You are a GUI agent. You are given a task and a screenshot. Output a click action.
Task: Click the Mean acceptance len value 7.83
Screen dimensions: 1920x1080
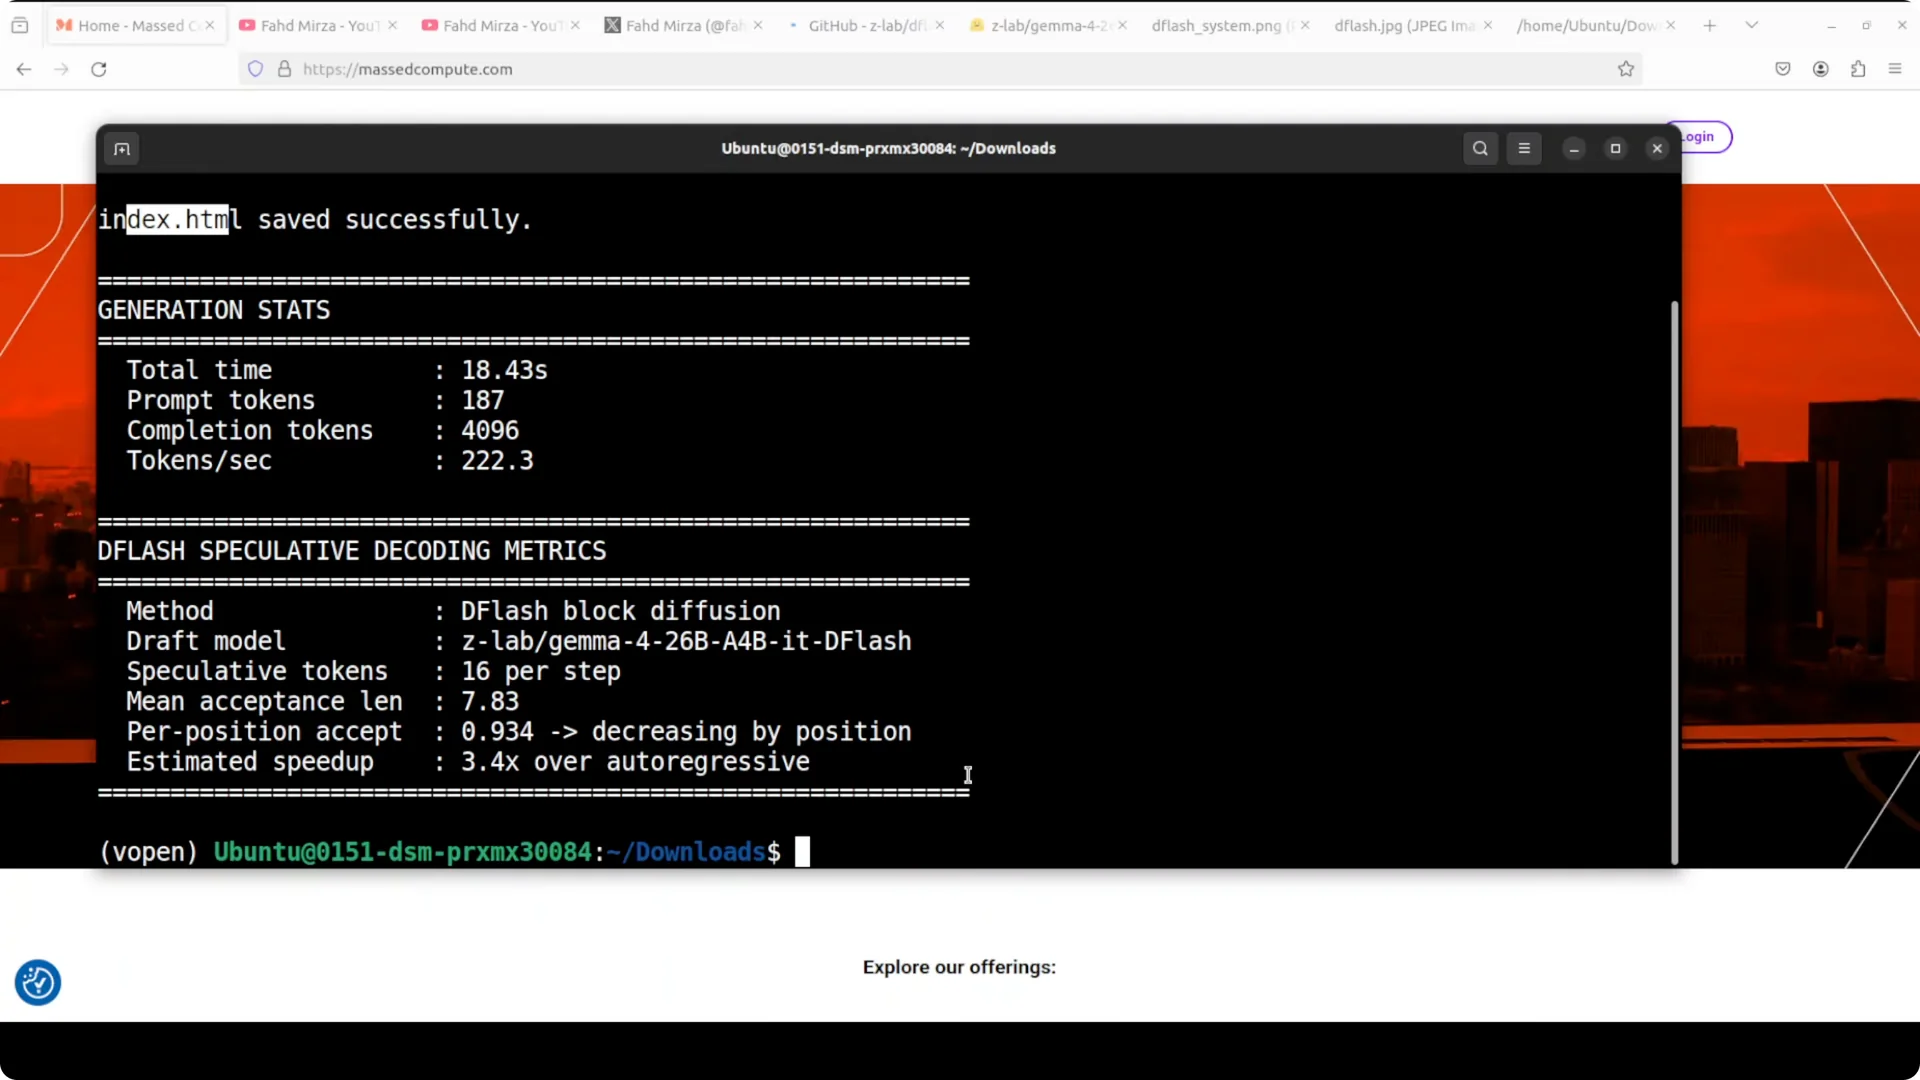coord(490,702)
